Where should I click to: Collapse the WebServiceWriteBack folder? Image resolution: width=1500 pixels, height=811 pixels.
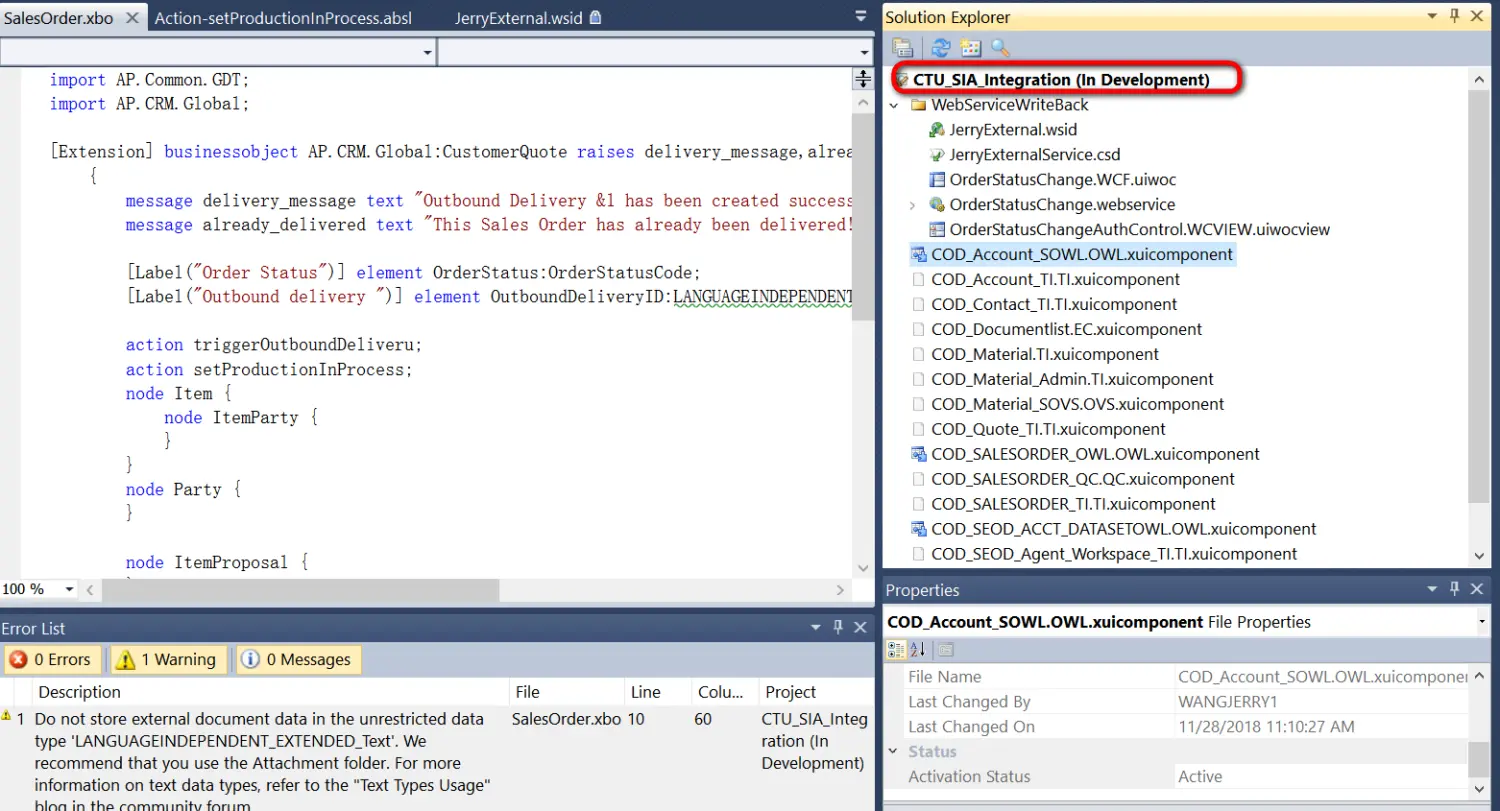tap(894, 105)
